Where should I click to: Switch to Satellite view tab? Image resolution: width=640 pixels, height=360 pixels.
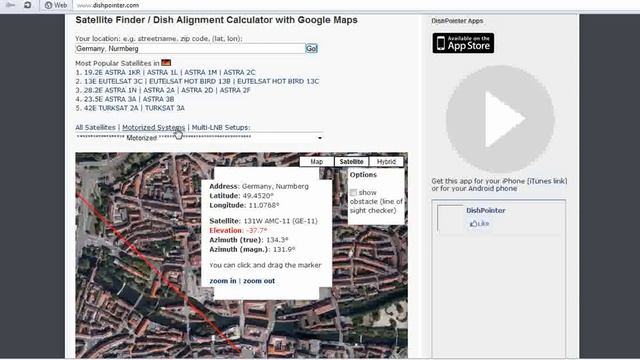click(x=351, y=162)
